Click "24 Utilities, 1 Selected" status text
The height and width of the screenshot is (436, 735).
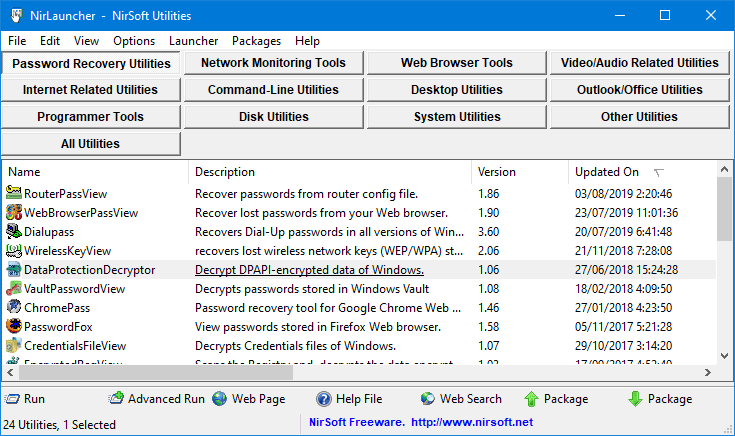pos(60,425)
